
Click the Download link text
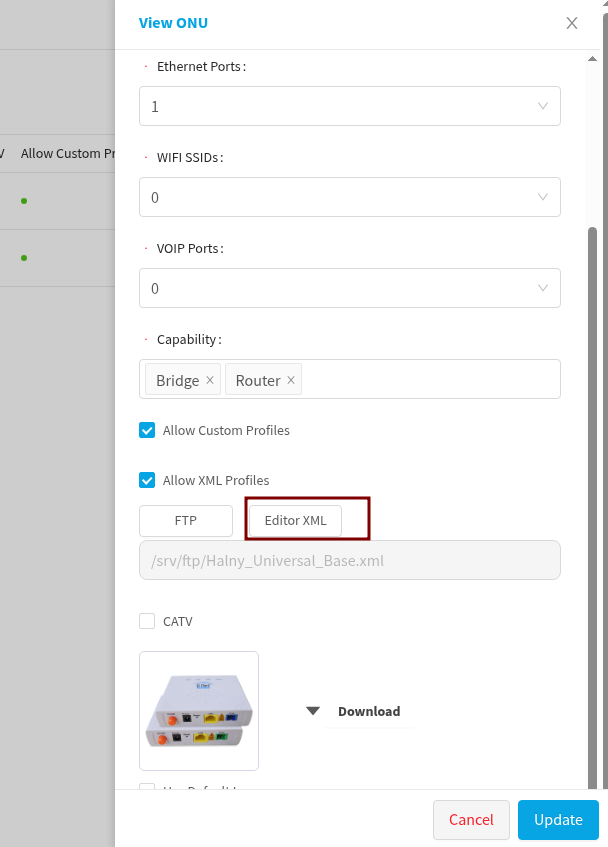tap(369, 712)
